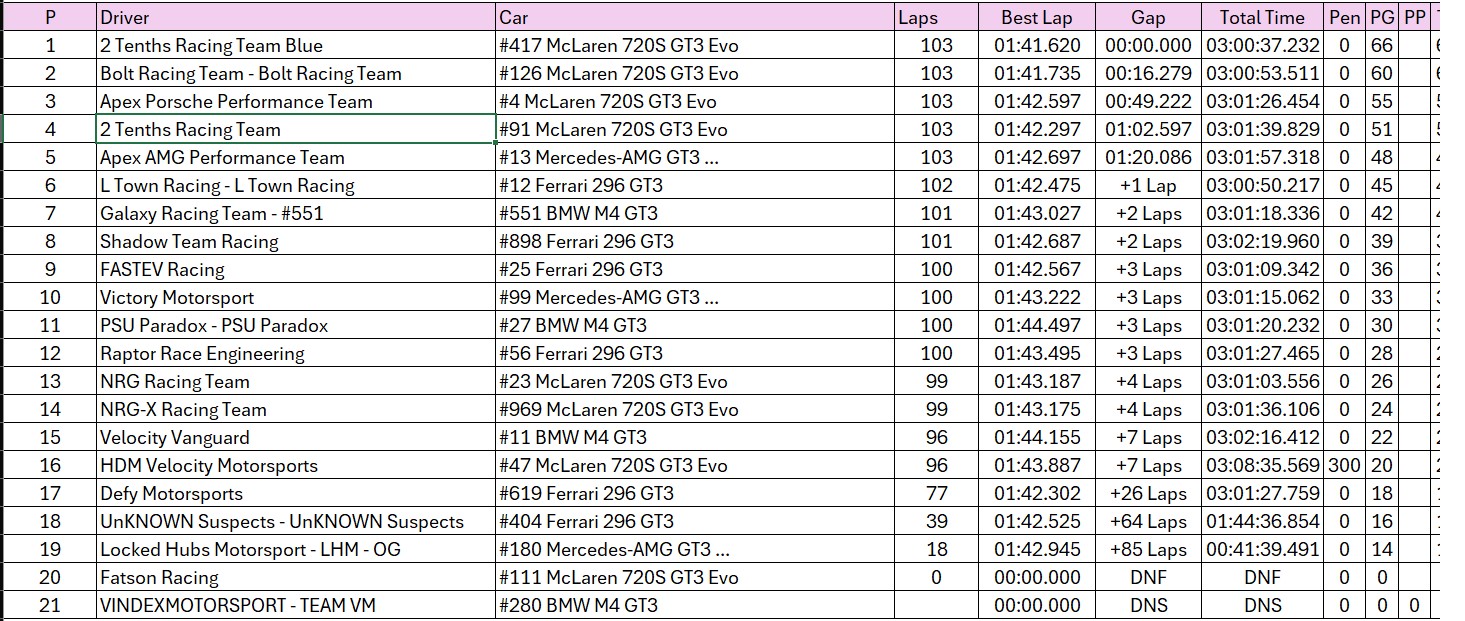Click the +85 Laps gap cell
The width and height of the screenshot is (1465, 621).
click(x=1149, y=549)
